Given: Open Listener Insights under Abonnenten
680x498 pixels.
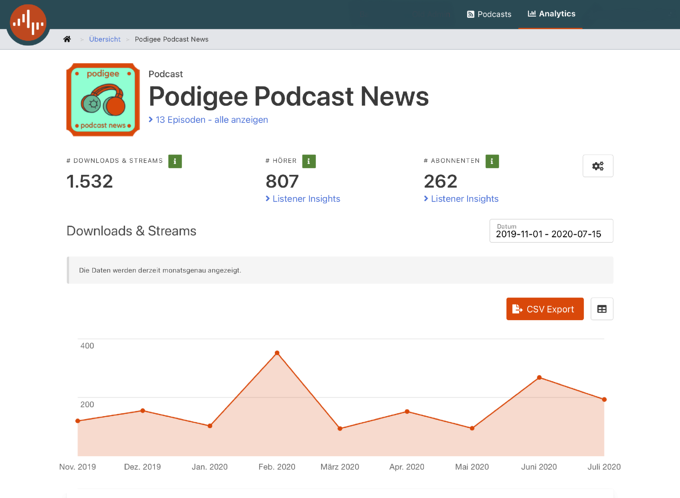Looking at the screenshot, I should pos(461,199).
